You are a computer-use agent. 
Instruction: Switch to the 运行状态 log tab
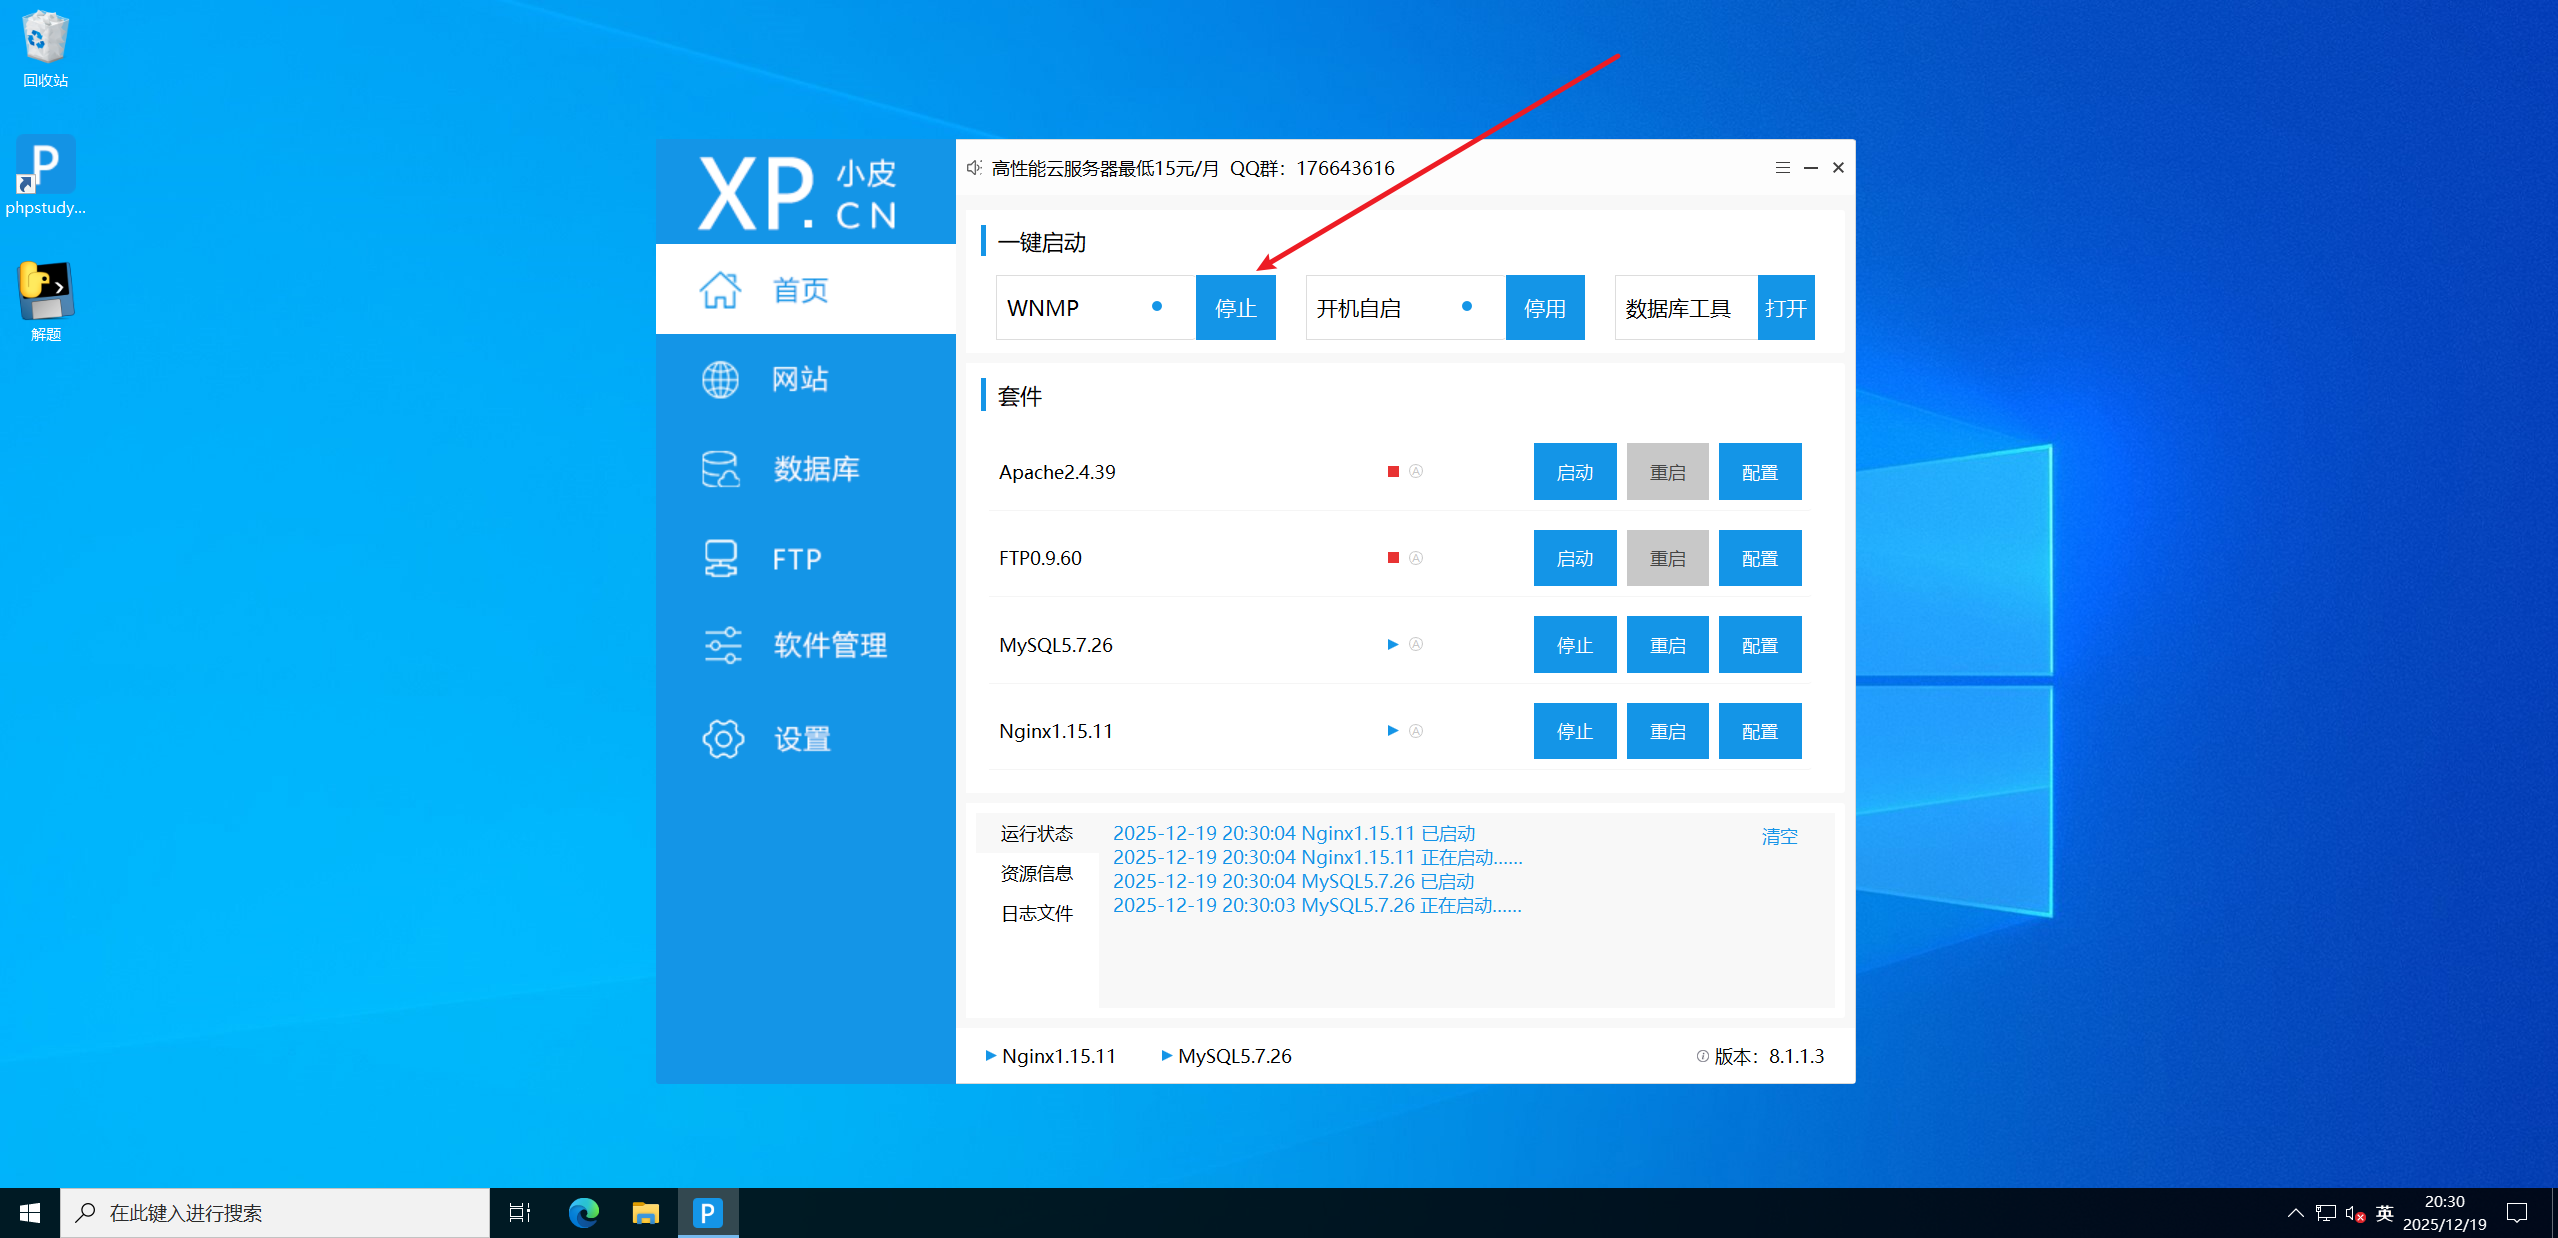(1037, 834)
